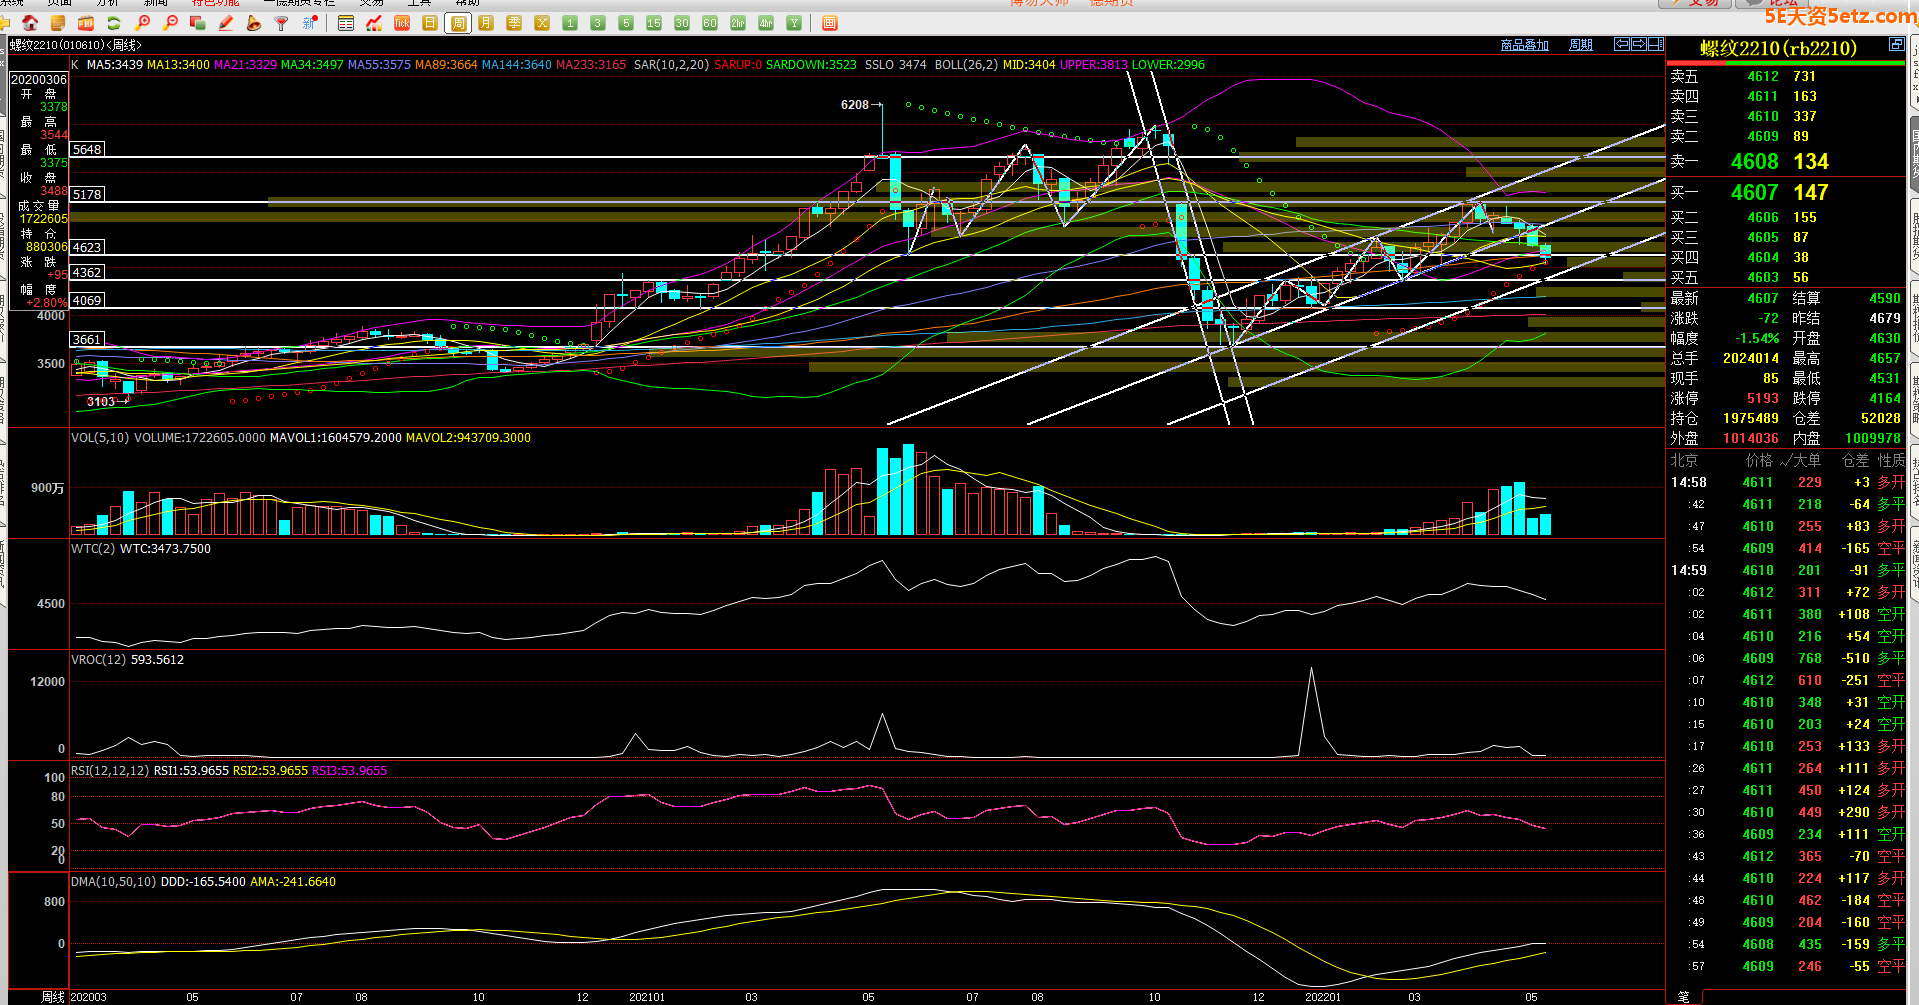
Task: Click the 卖一 price 4608 row
Action: tap(1786, 162)
